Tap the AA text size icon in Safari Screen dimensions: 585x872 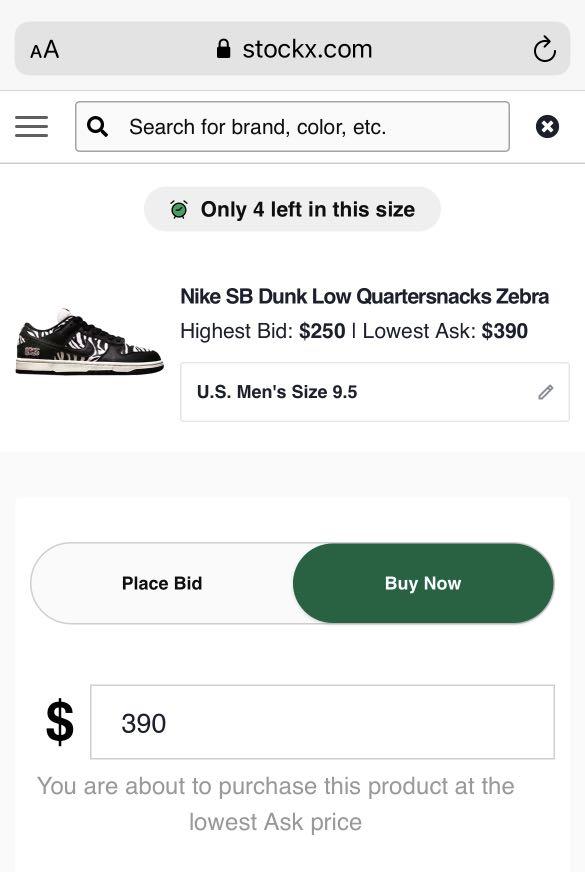(x=45, y=48)
